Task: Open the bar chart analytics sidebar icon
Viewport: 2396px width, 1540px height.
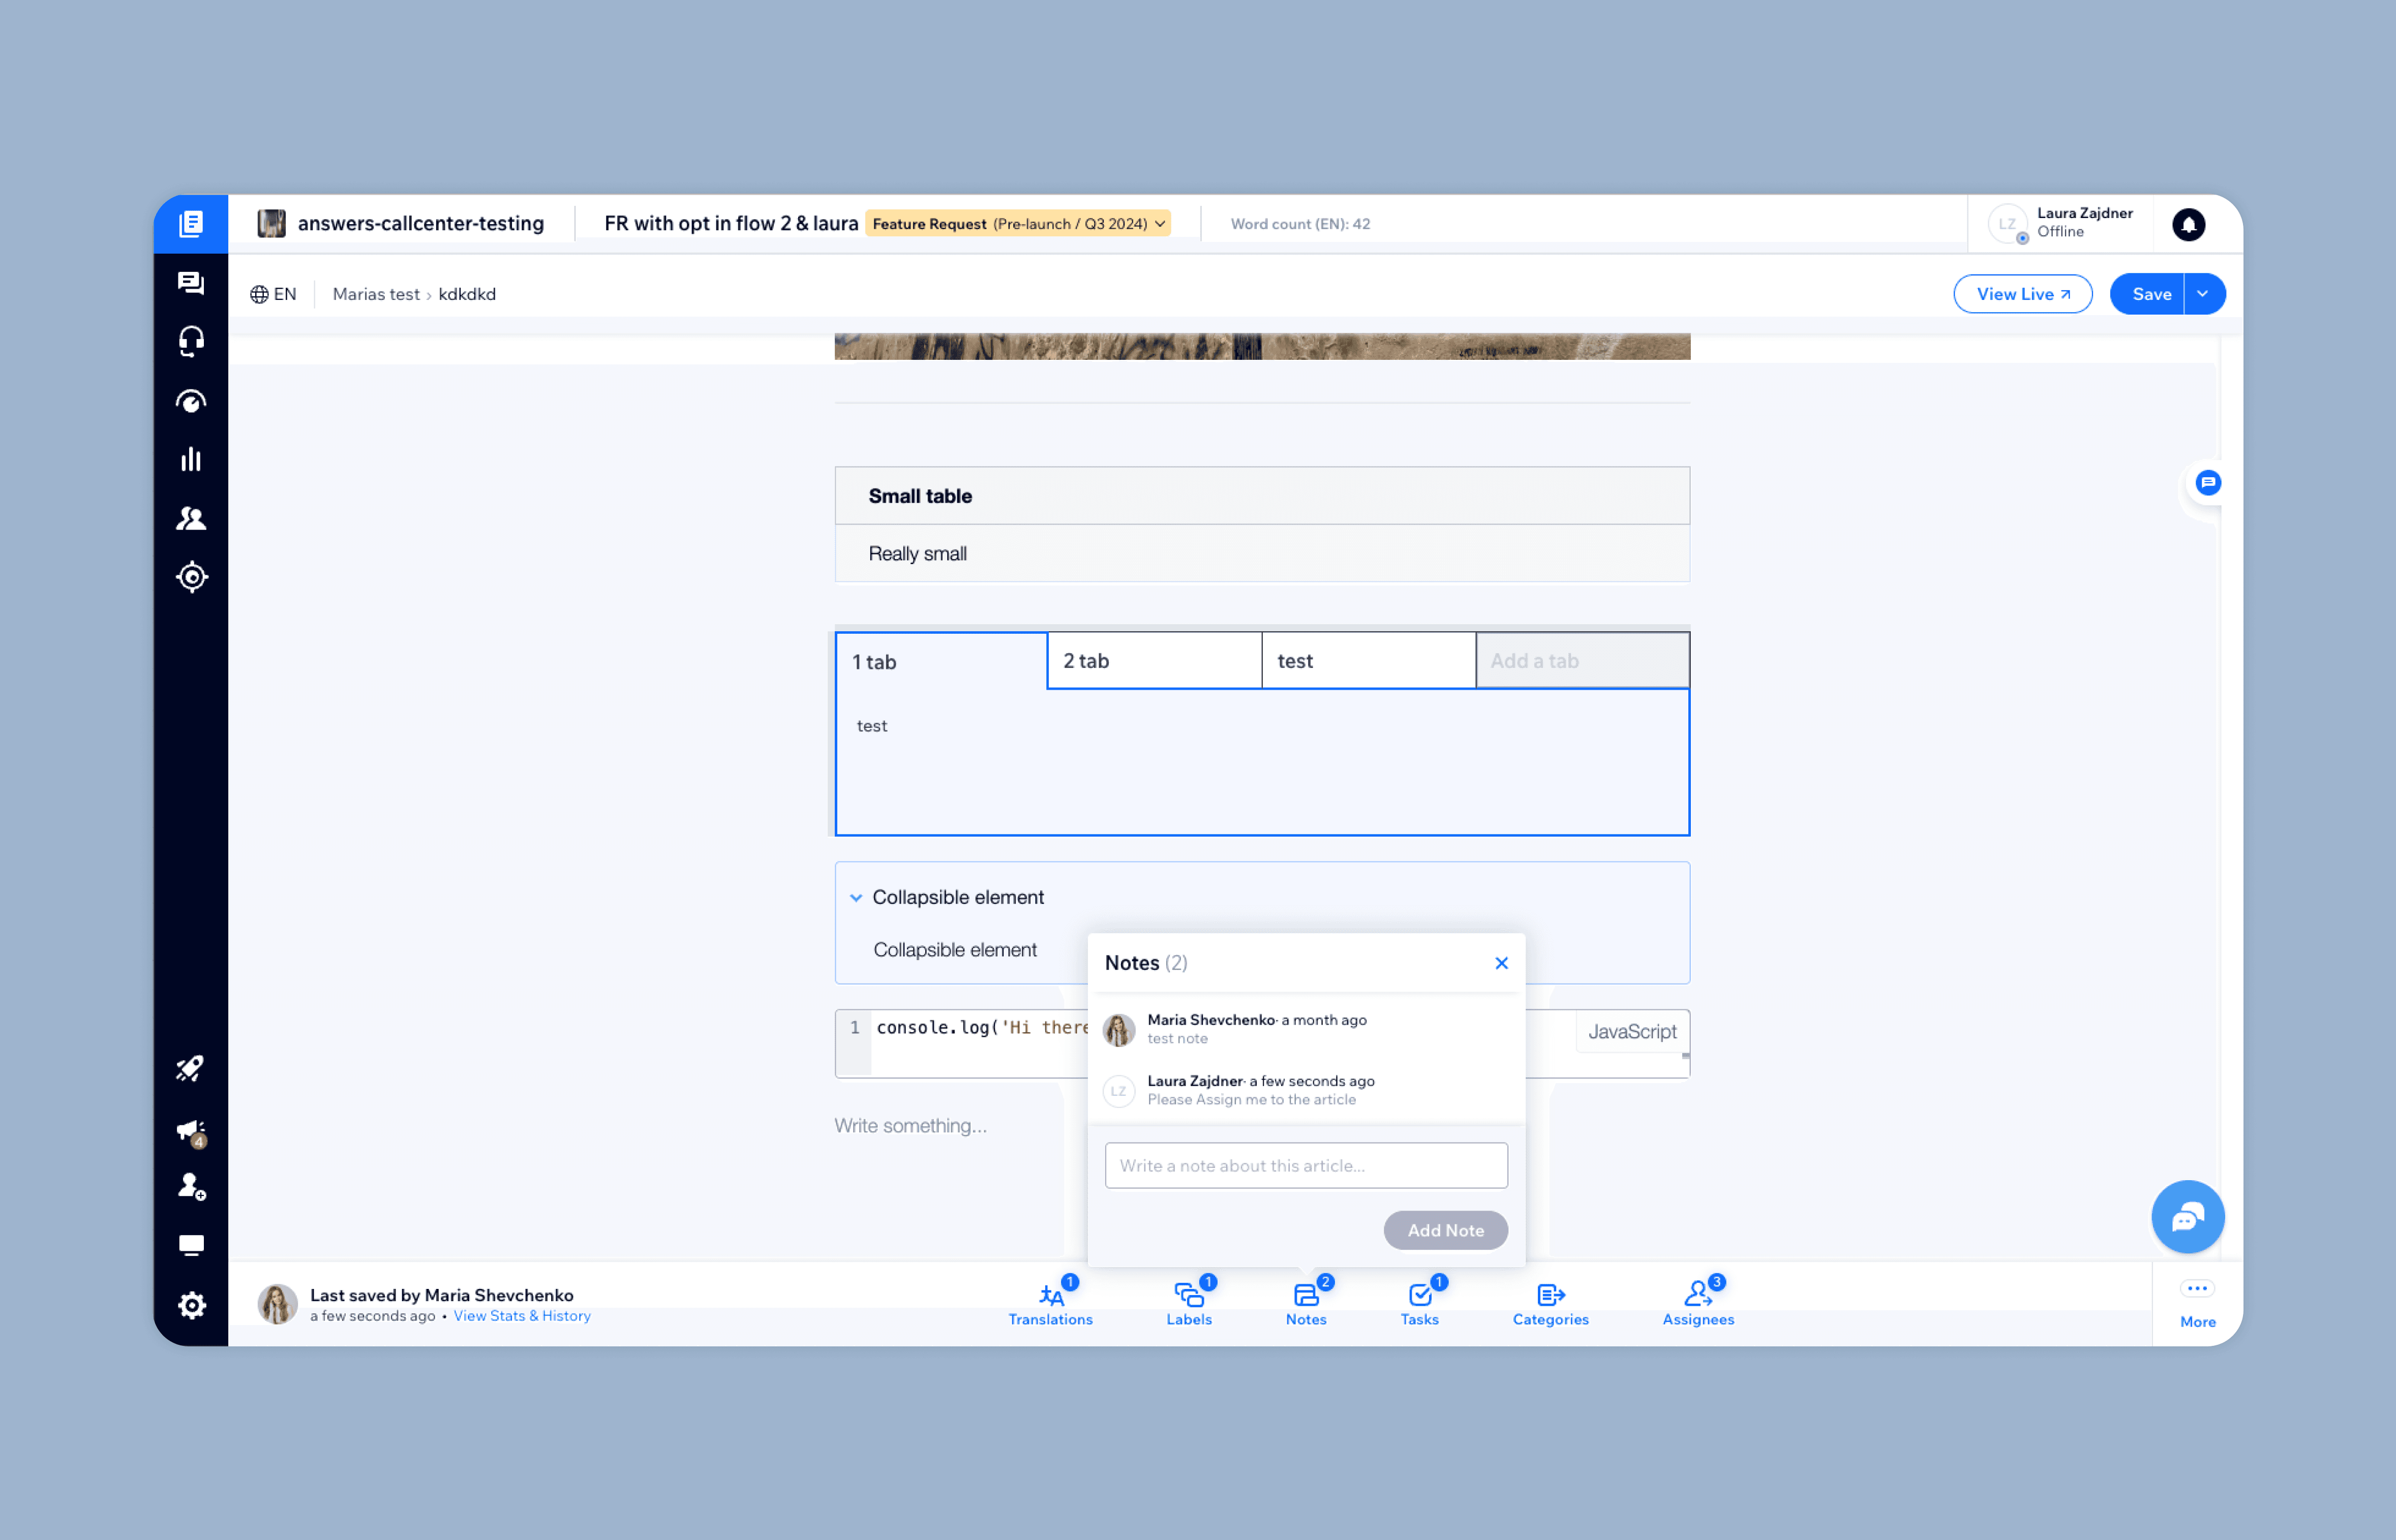Action: (x=191, y=459)
